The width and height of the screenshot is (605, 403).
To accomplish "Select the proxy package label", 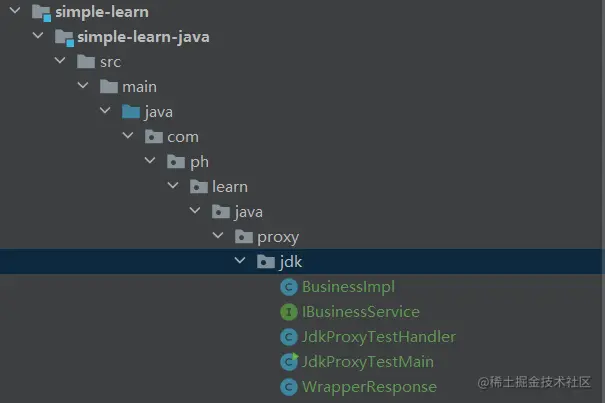I will click(278, 238).
